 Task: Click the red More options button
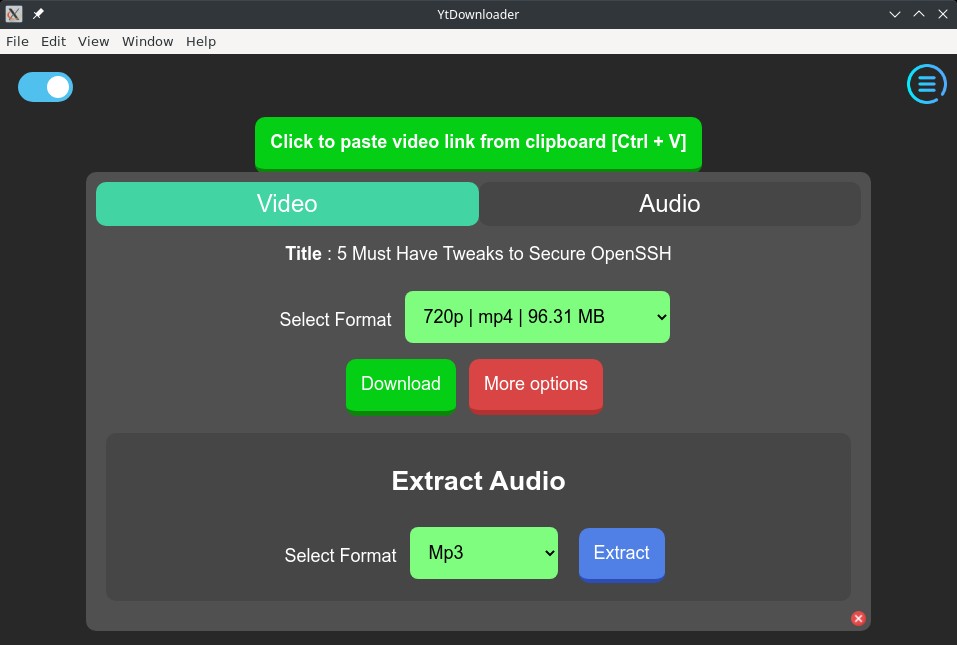pos(536,385)
